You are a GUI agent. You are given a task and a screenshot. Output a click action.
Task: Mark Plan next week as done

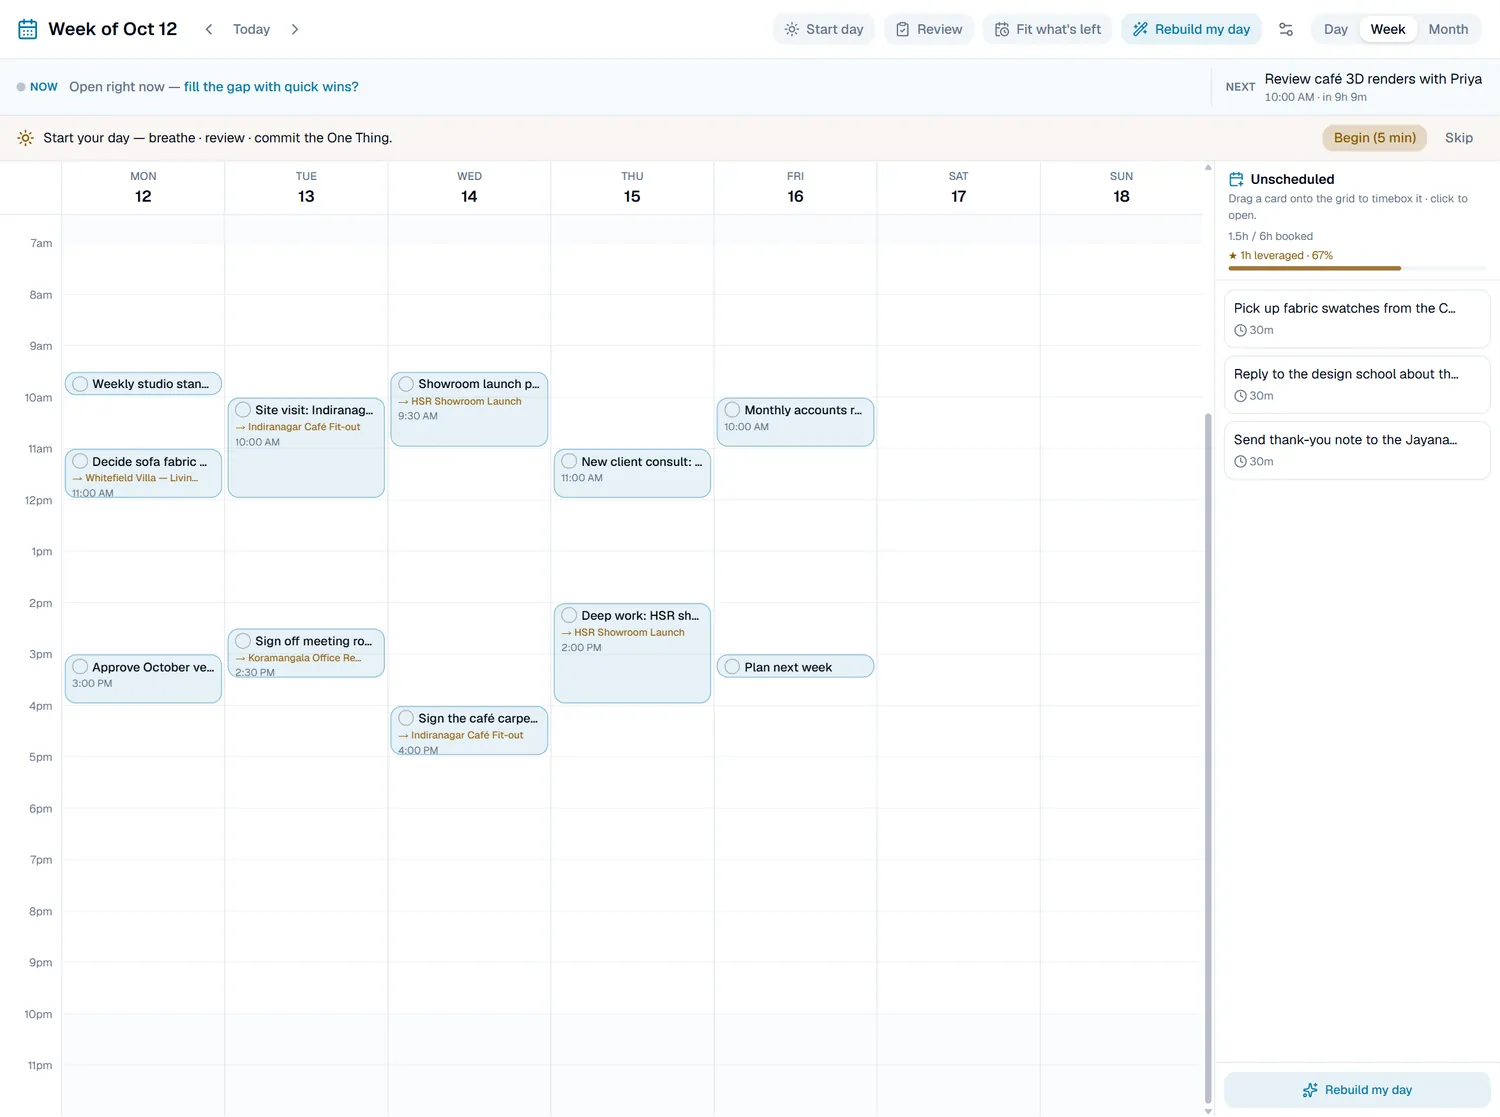732,667
